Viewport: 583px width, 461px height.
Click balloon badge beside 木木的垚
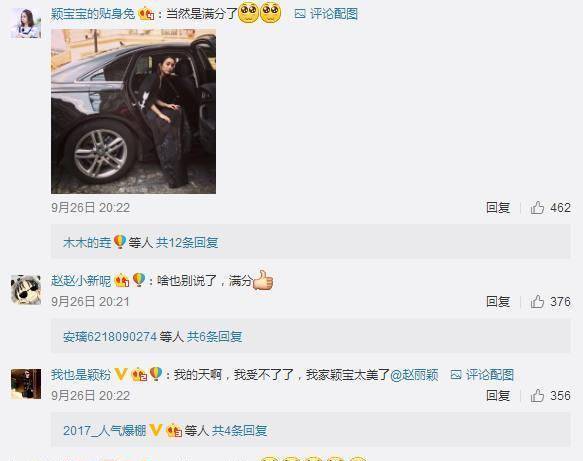pyautogui.click(x=119, y=242)
